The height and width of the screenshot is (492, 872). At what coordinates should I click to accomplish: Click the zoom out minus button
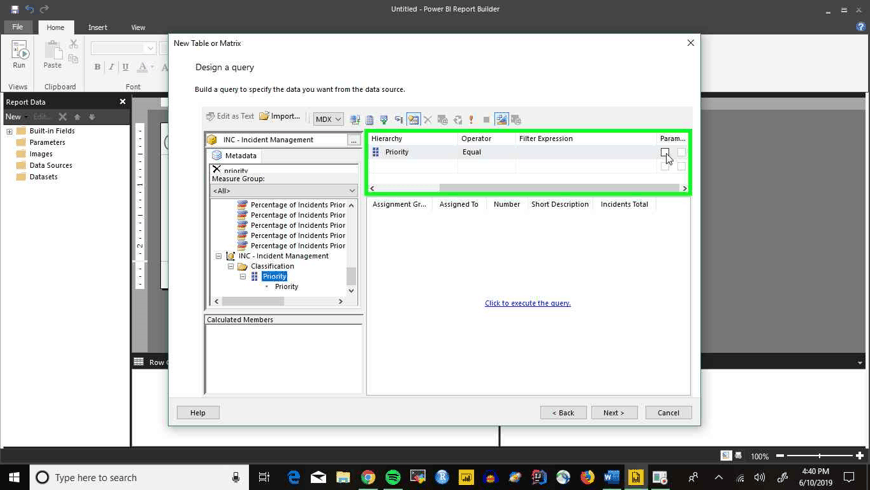point(780,456)
